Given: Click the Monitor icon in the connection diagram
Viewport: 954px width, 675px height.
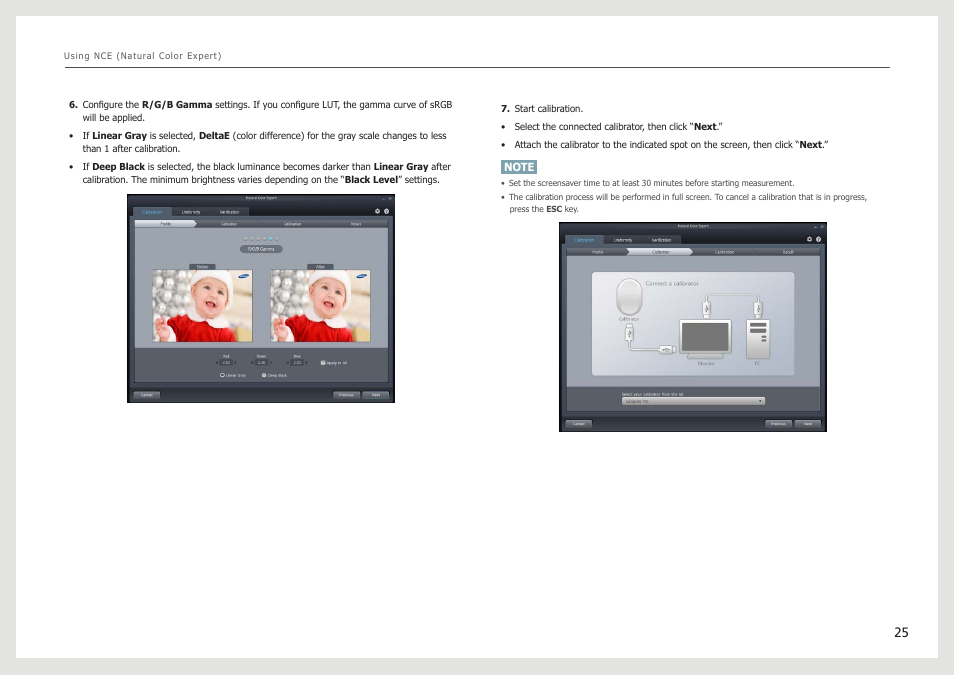Looking at the screenshot, I should [x=706, y=338].
